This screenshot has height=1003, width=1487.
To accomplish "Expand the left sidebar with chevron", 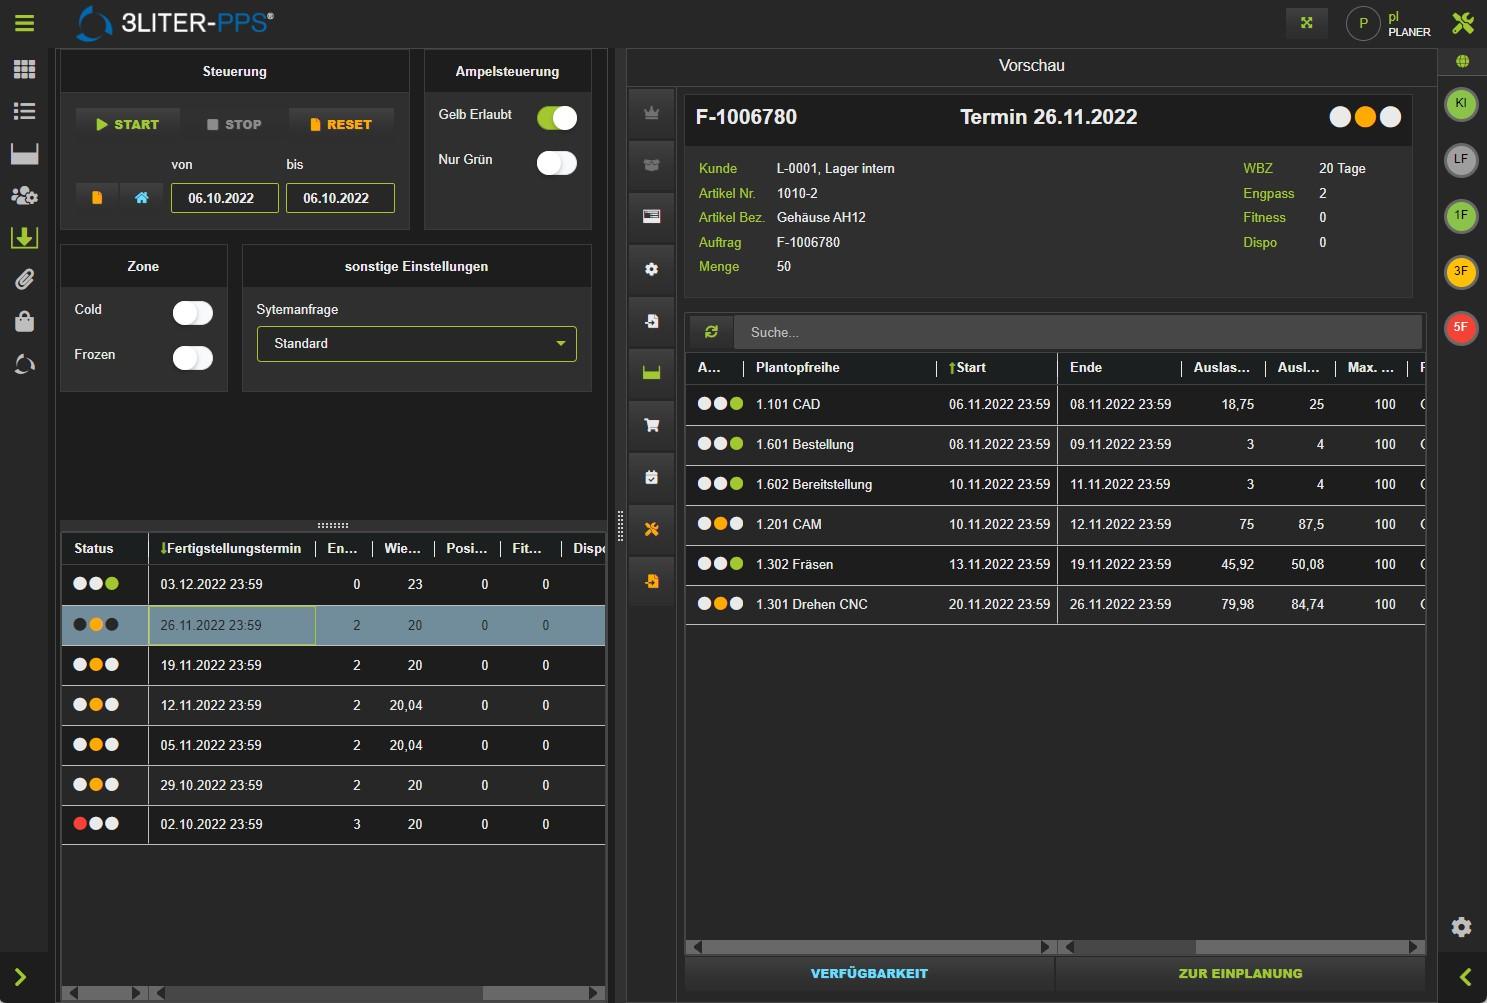I will click(20, 977).
